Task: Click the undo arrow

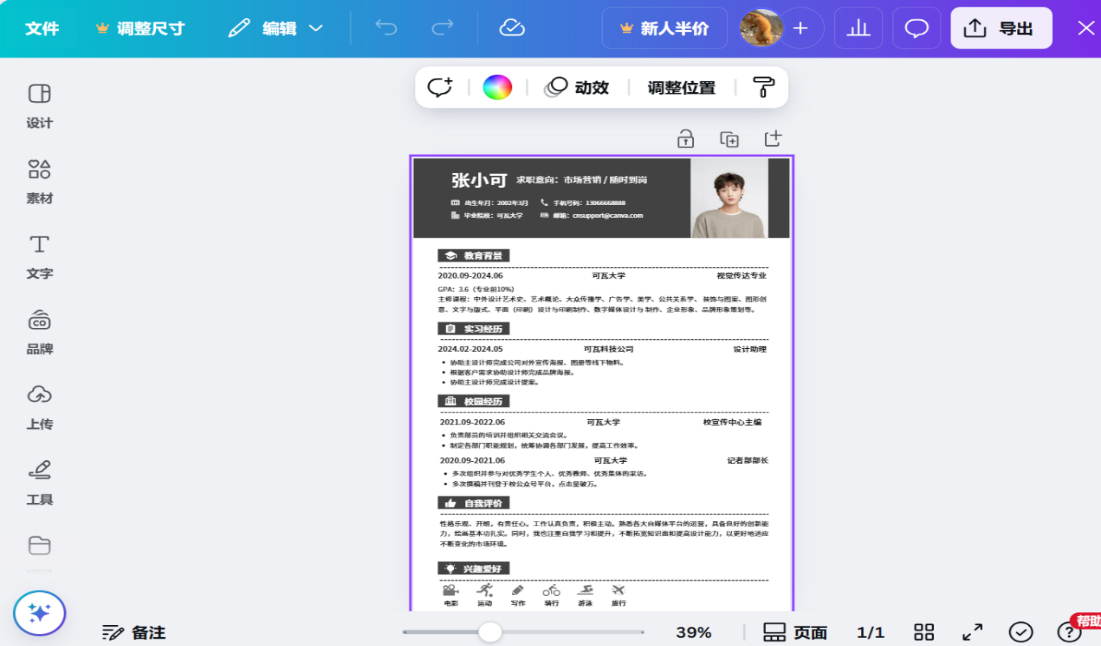Action: point(386,28)
